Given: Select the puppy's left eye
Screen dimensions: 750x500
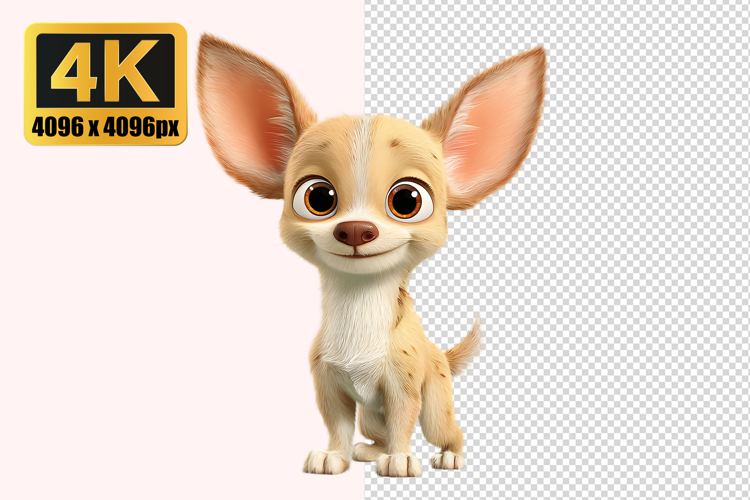Looking at the screenshot, I should (x=316, y=198).
